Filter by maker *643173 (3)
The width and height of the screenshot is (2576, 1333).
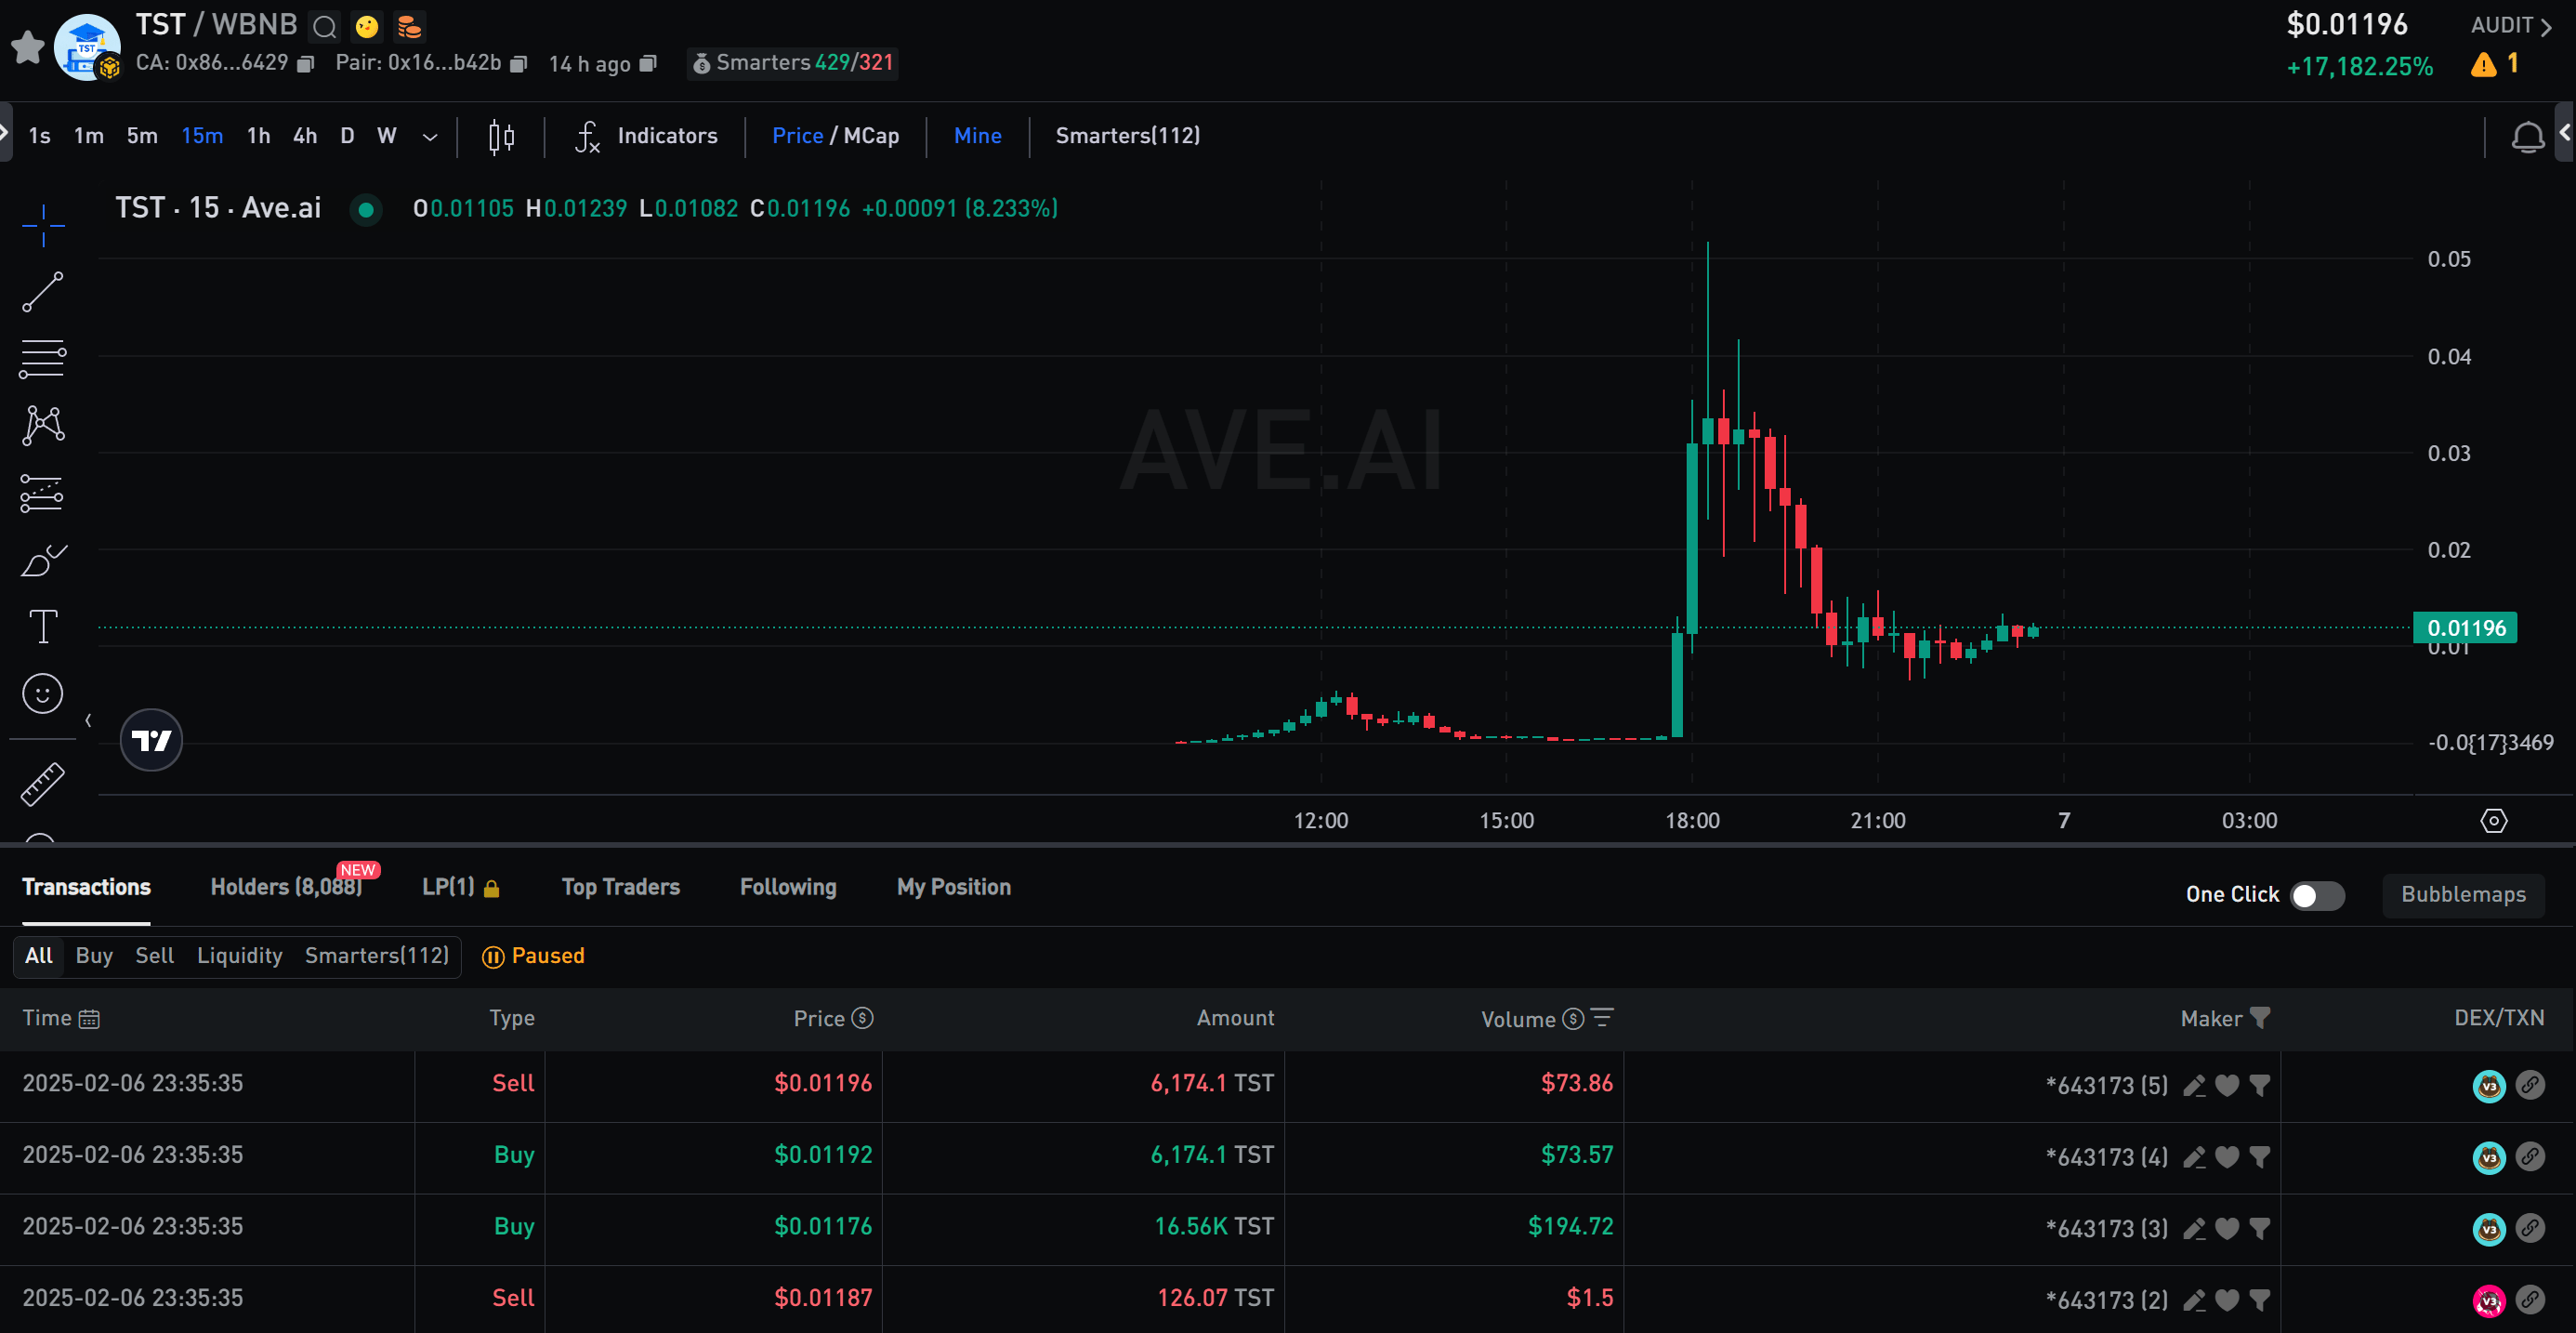click(x=2260, y=1229)
